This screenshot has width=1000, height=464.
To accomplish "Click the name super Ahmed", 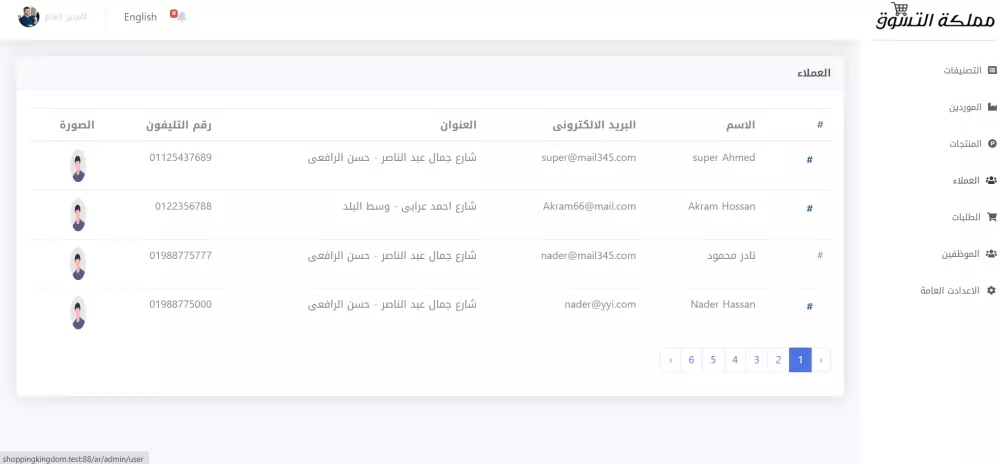I will click(x=724, y=157).
